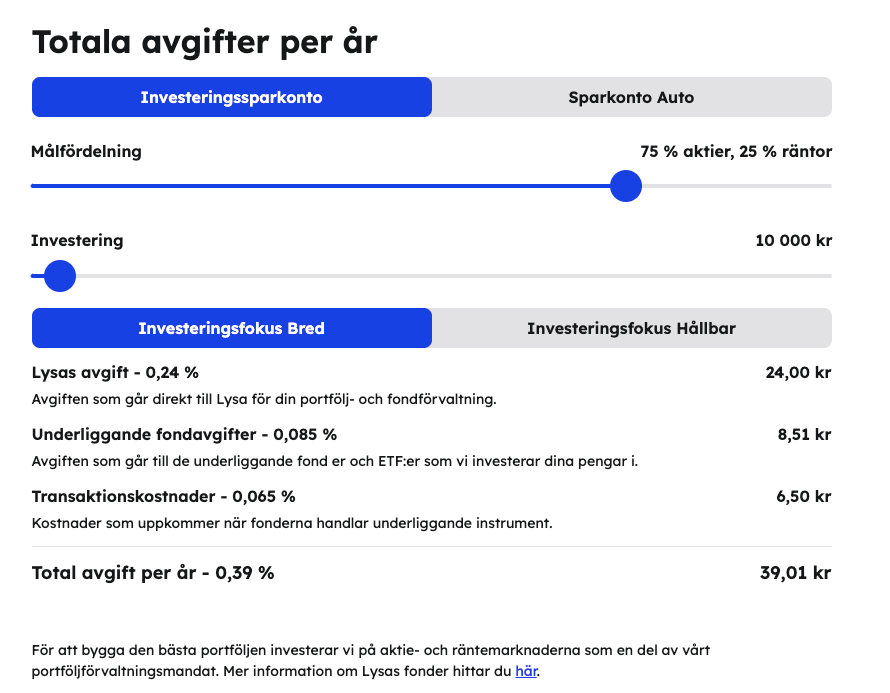
Task: Click the 'Transaktionskostnader - 0,065 %' heading
Action: click(x=163, y=497)
